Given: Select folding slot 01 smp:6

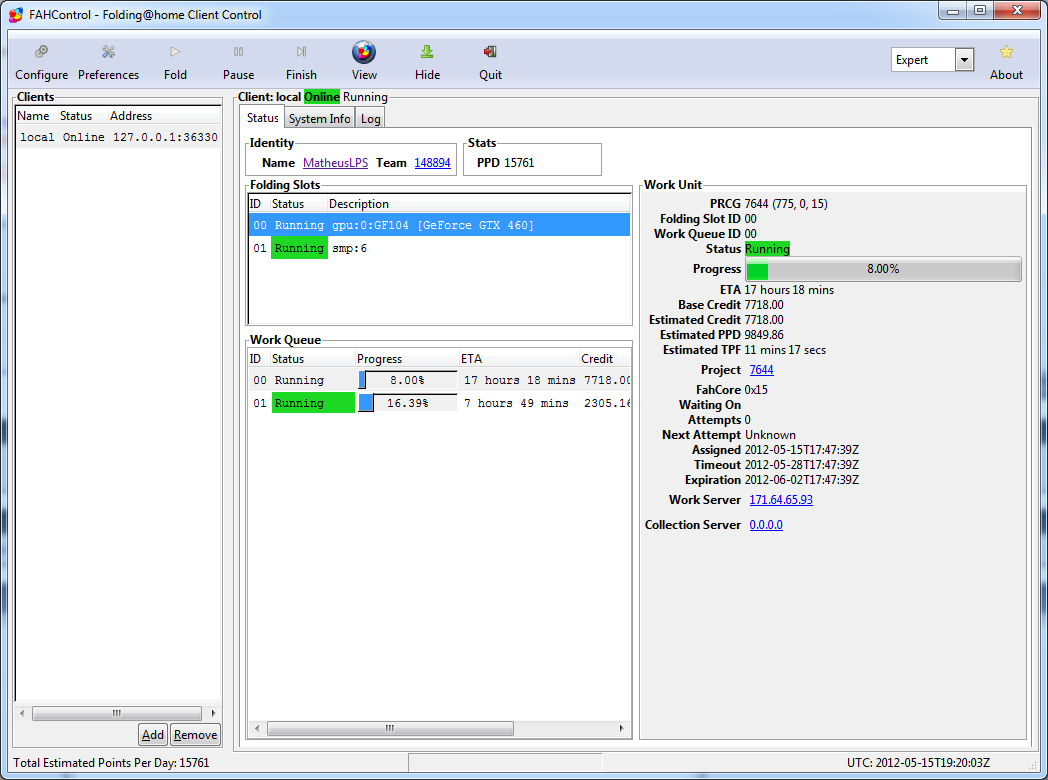Looking at the screenshot, I should coord(439,248).
